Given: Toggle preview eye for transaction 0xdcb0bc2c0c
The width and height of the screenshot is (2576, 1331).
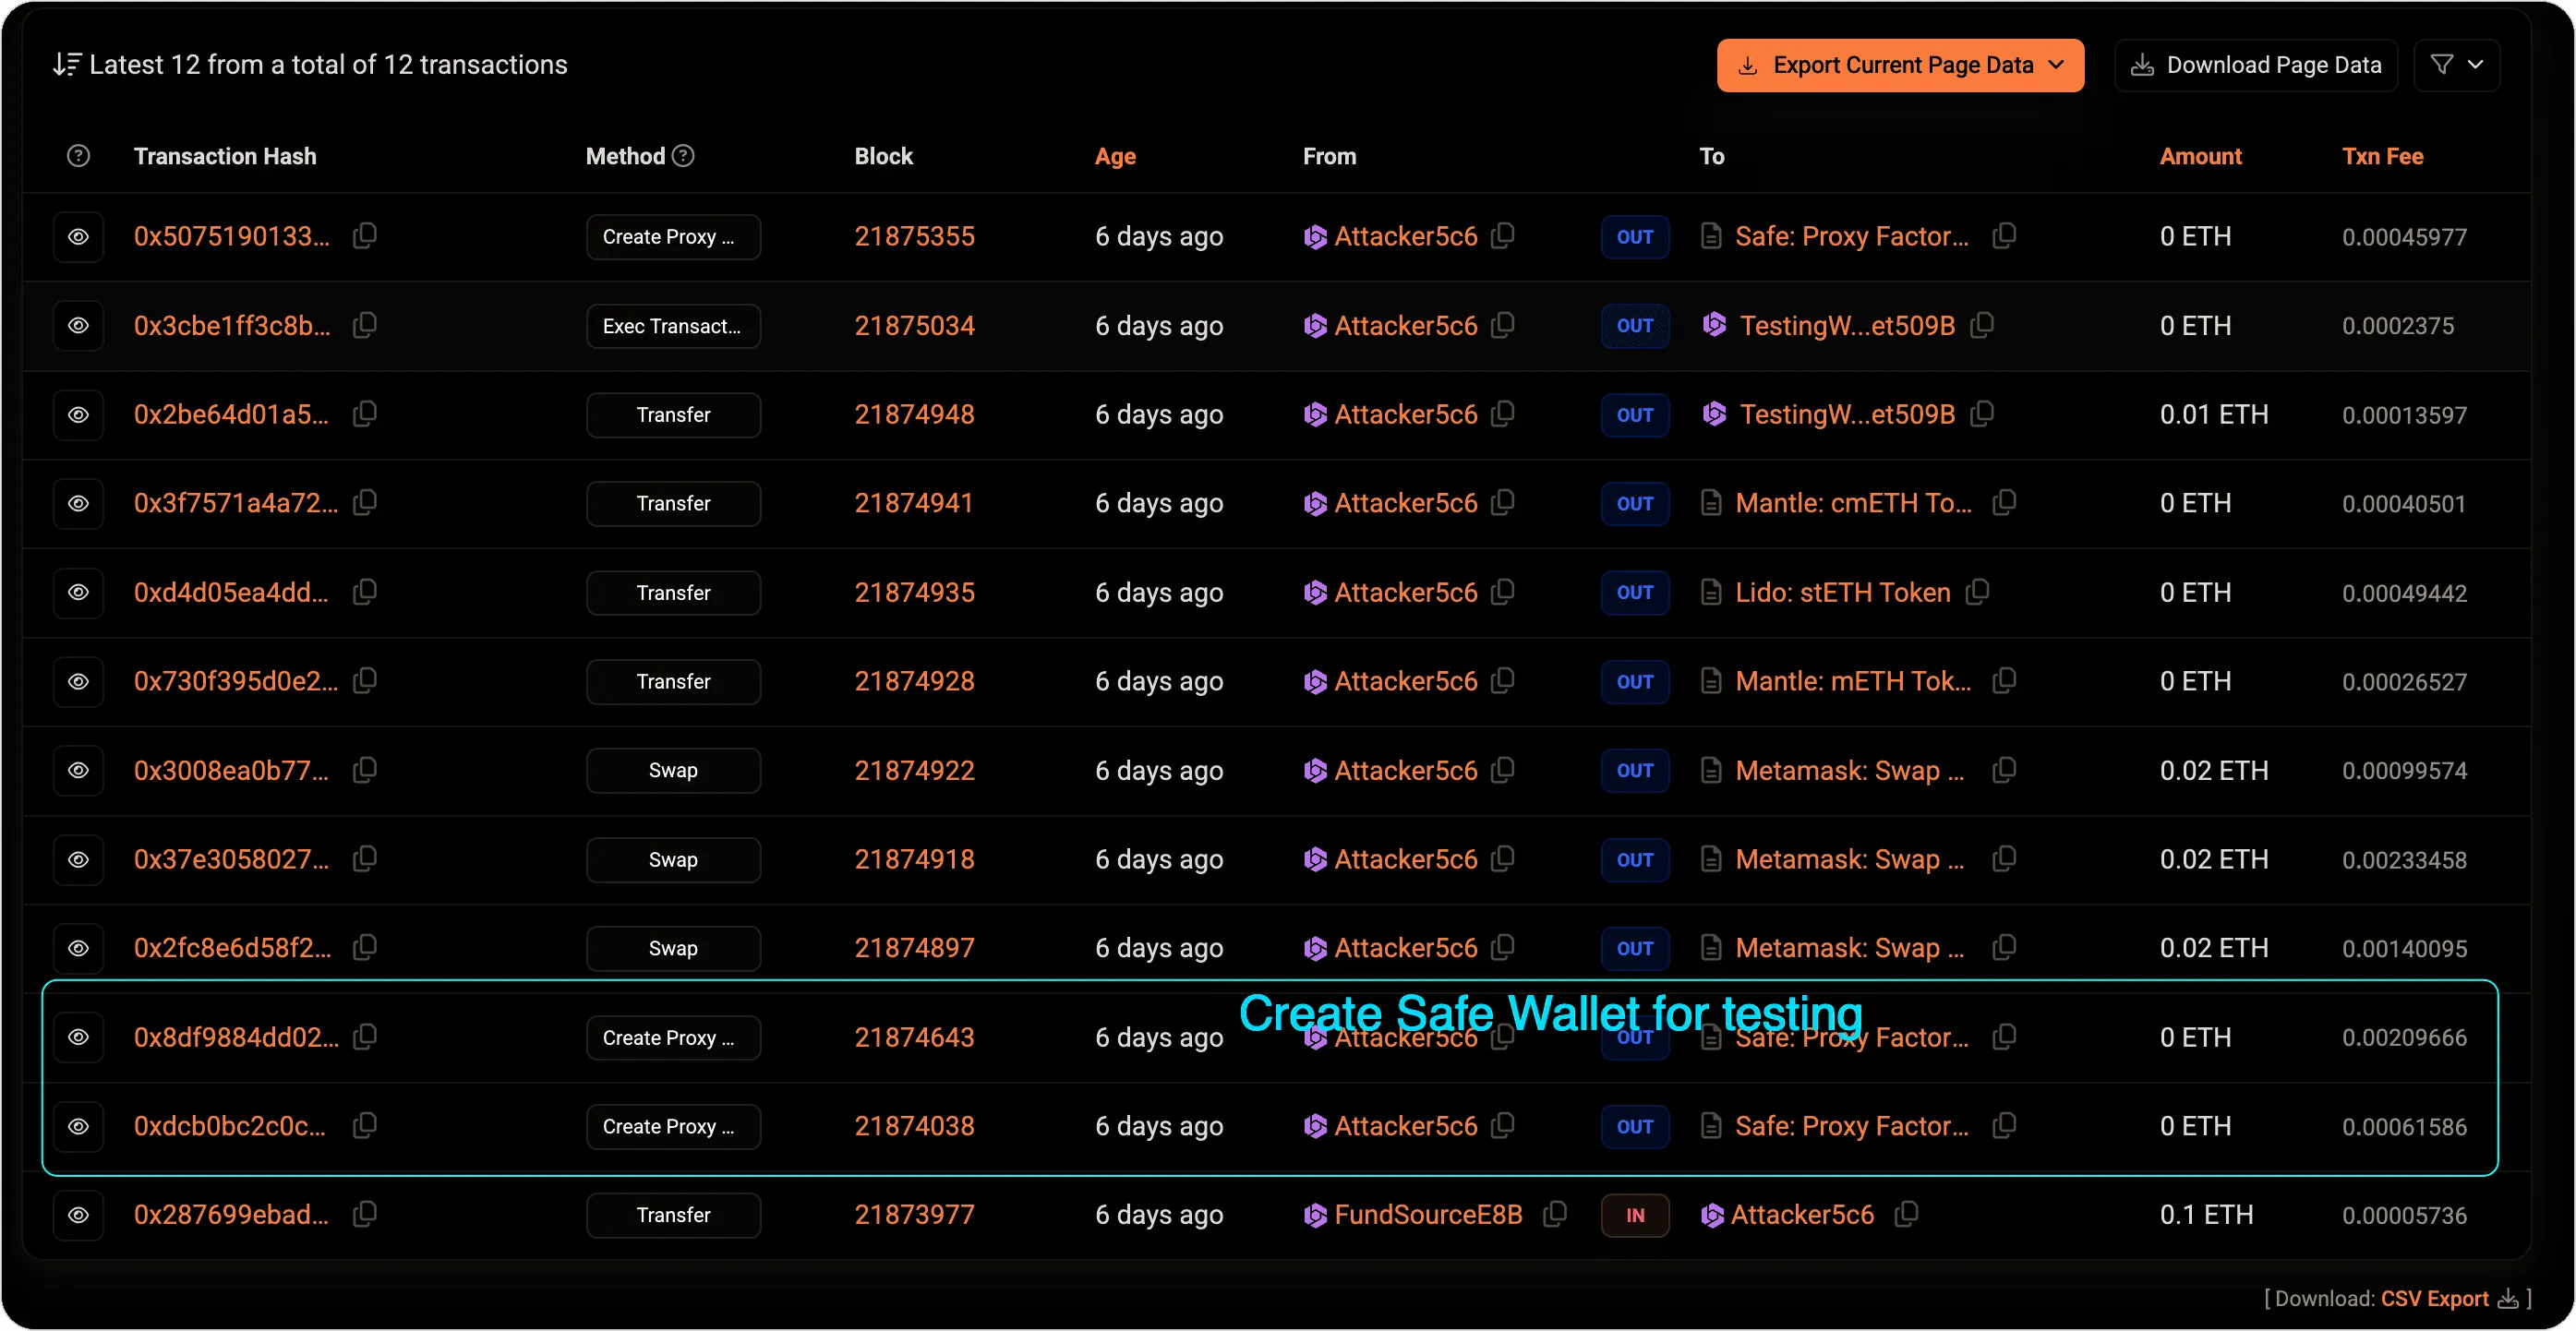Looking at the screenshot, I should [78, 1127].
